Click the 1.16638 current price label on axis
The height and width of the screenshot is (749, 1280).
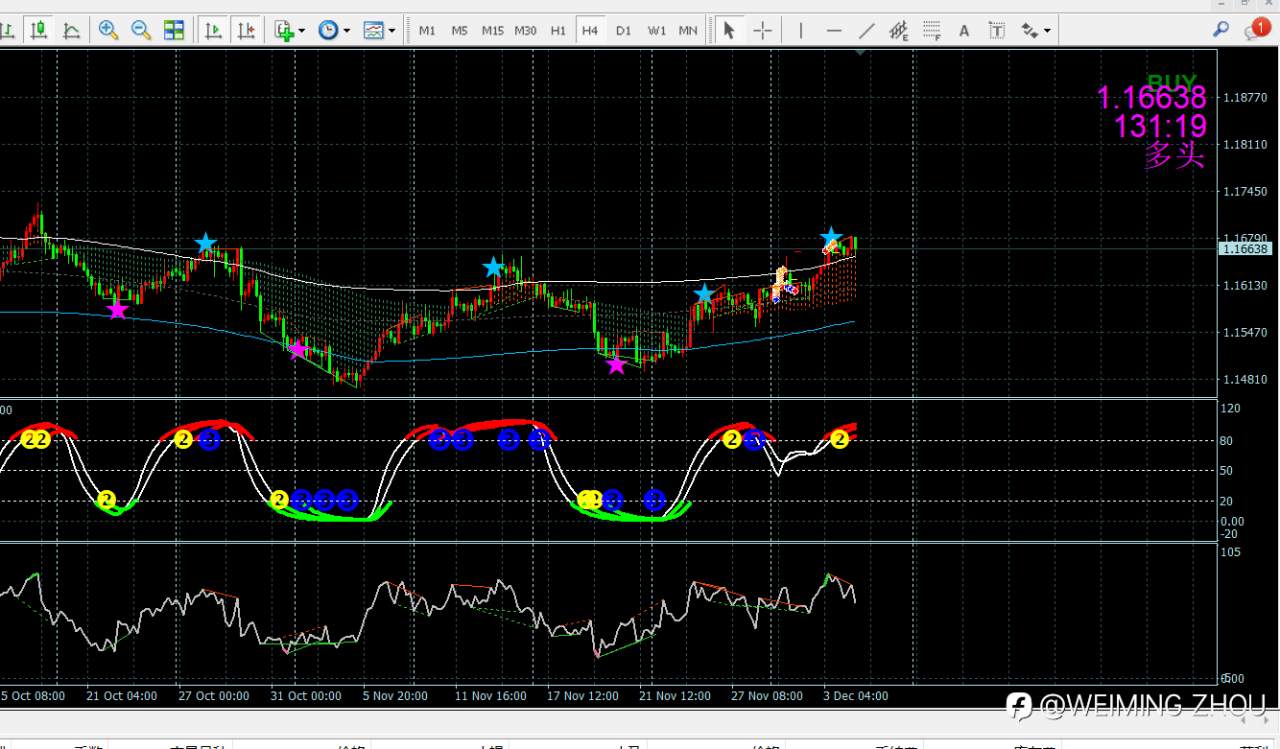point(1244,249)
